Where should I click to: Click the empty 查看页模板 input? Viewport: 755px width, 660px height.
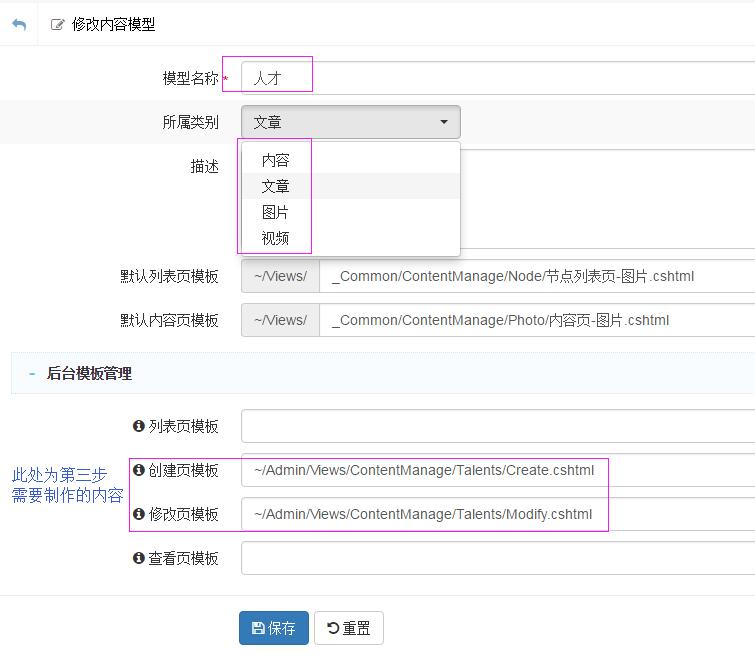498,558
